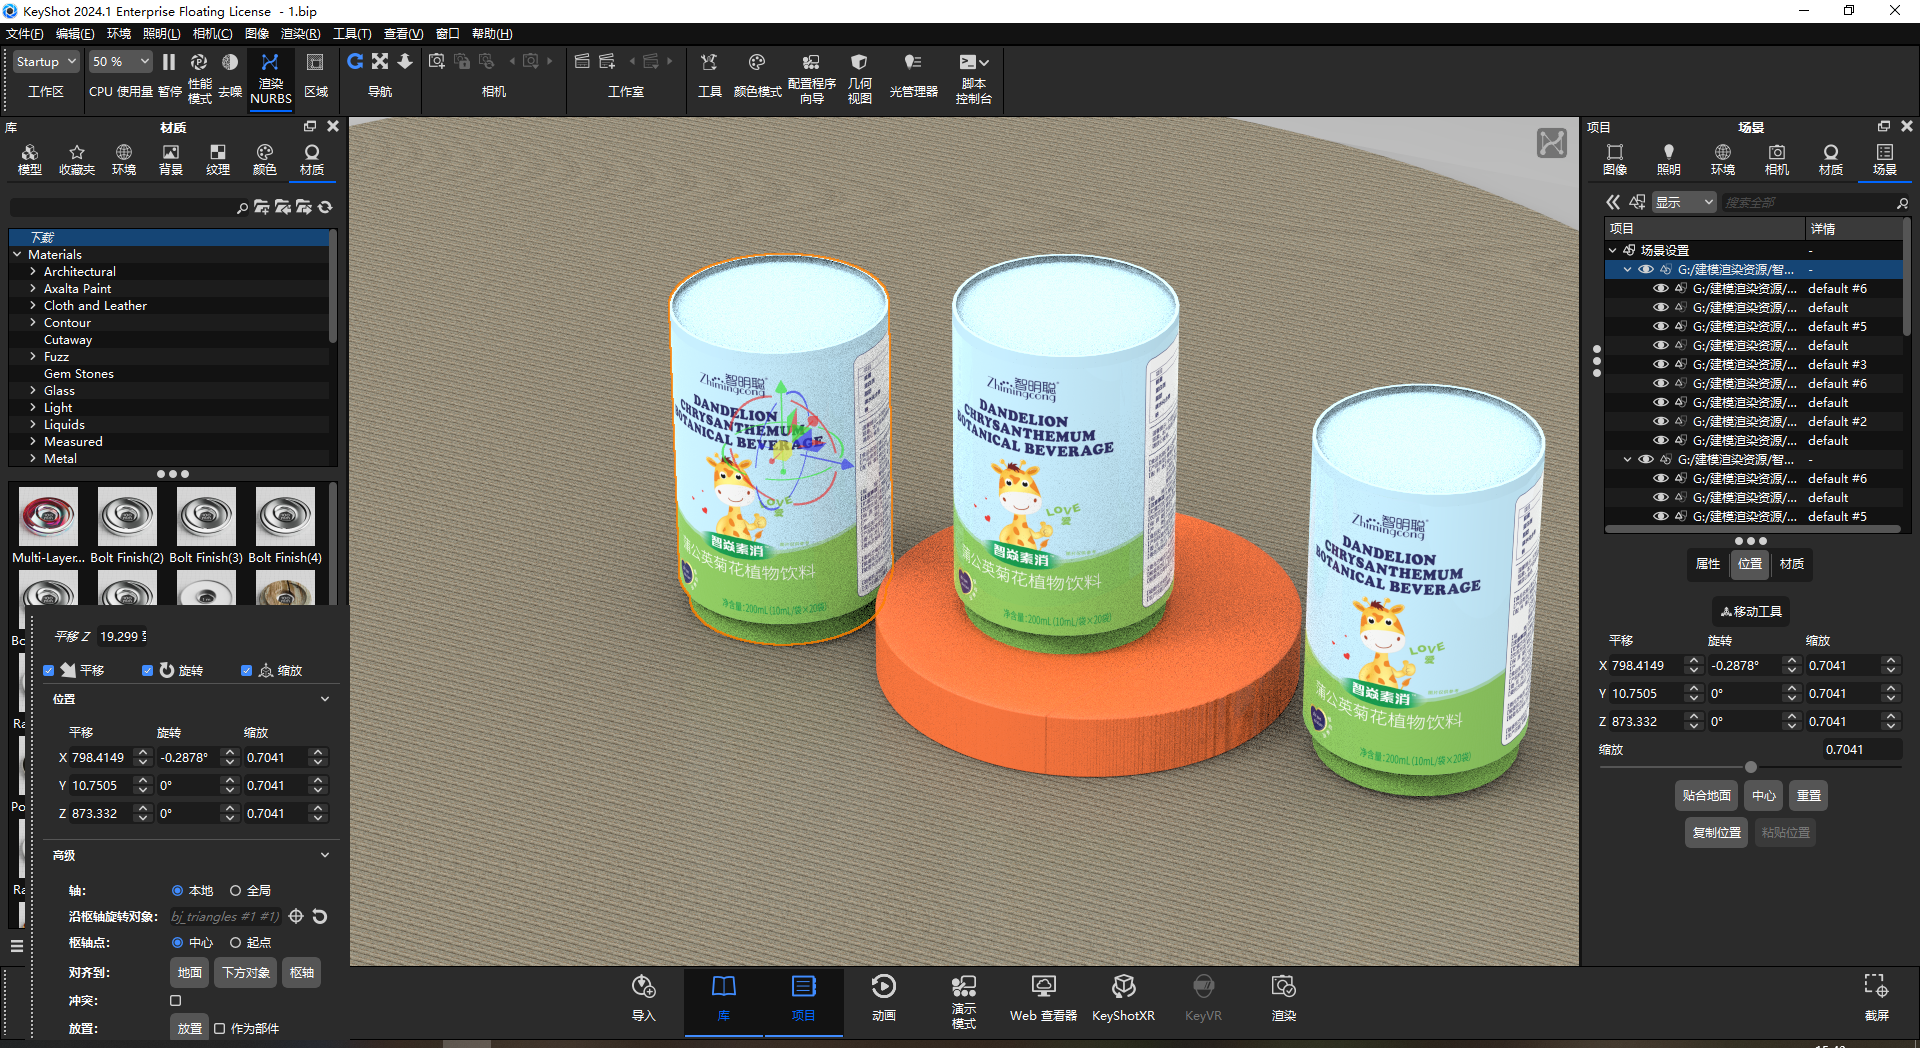This screenshot has width=1920, height=1048.
Task: Collapse the Materials tree root
Action: (17, 254)
